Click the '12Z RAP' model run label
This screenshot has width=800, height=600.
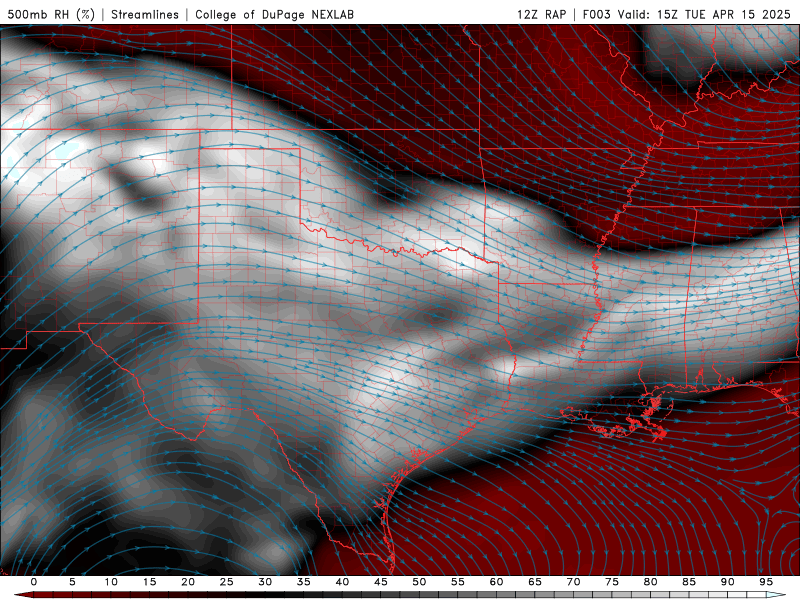[541, 14]
